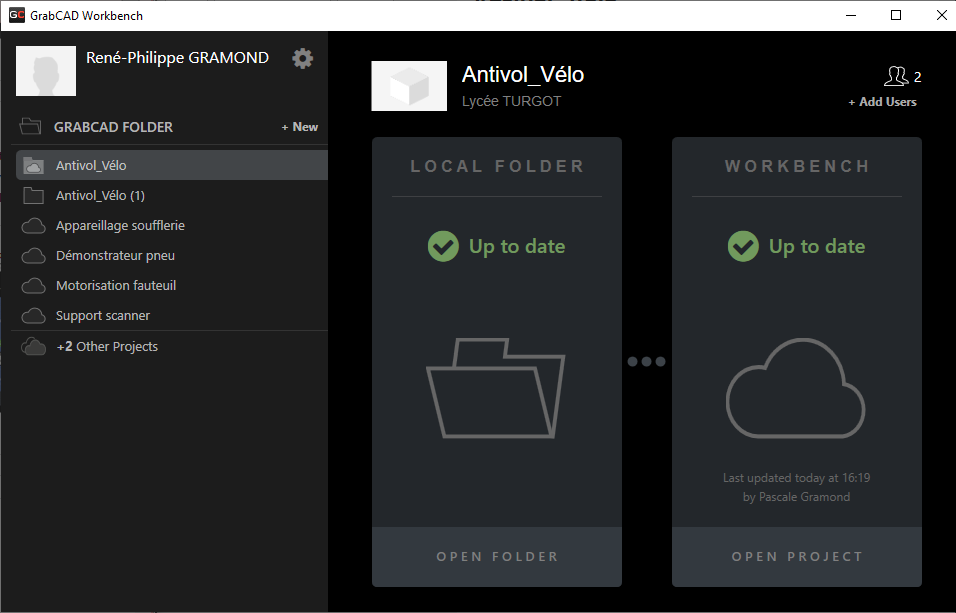Click the green checkmark under Local Folder
Viewport: 956px width, 613px height.
(x=443, y=246)
